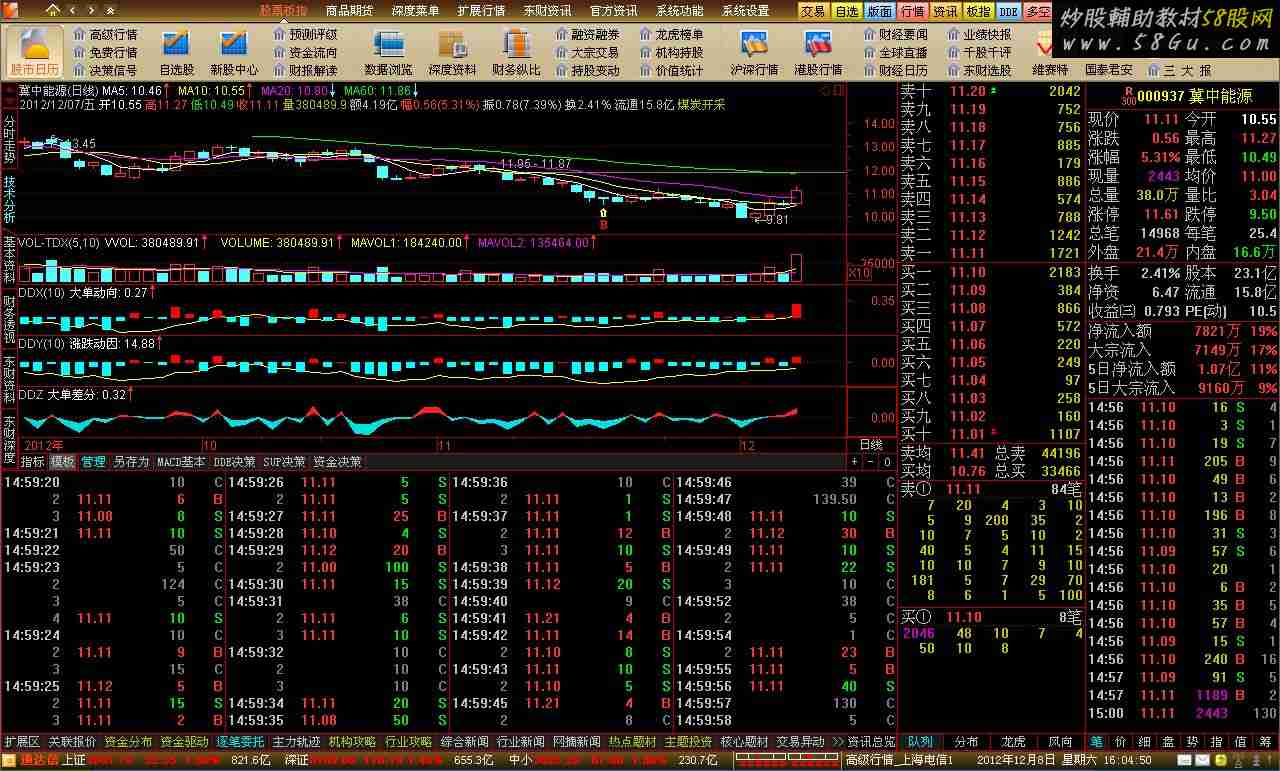This screenshot has height=771, width=1280.
Task: Click the 决策信号 toolbar entry
Action: (x=106, y=70)
